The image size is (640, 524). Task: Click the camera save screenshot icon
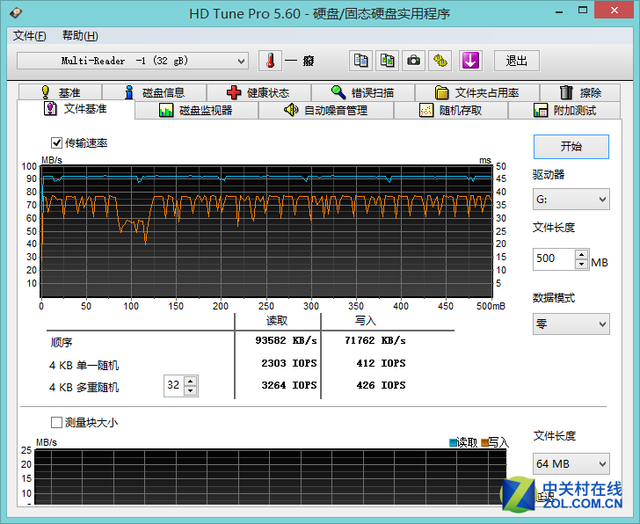tap(413, 61)
